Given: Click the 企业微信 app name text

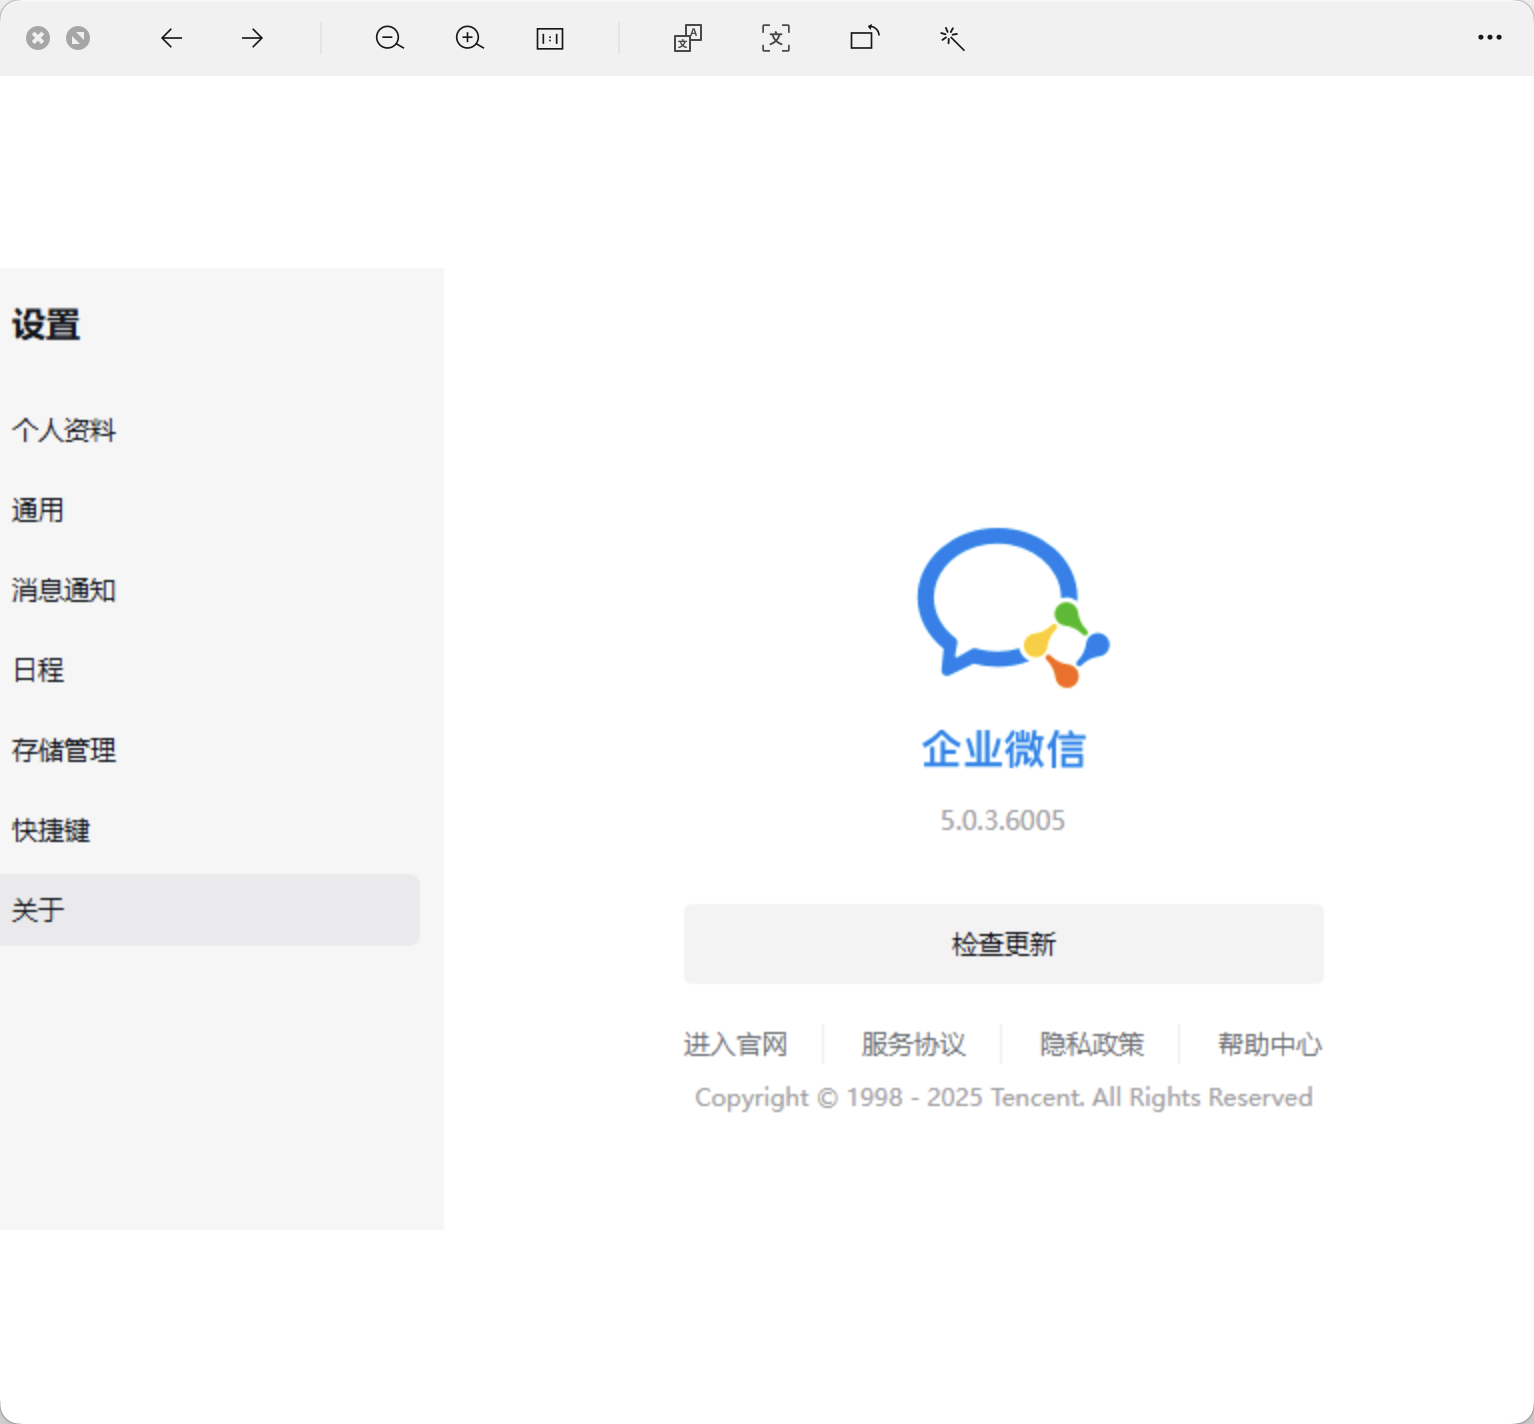Looking at the screenshot, I should point(1004,749).
